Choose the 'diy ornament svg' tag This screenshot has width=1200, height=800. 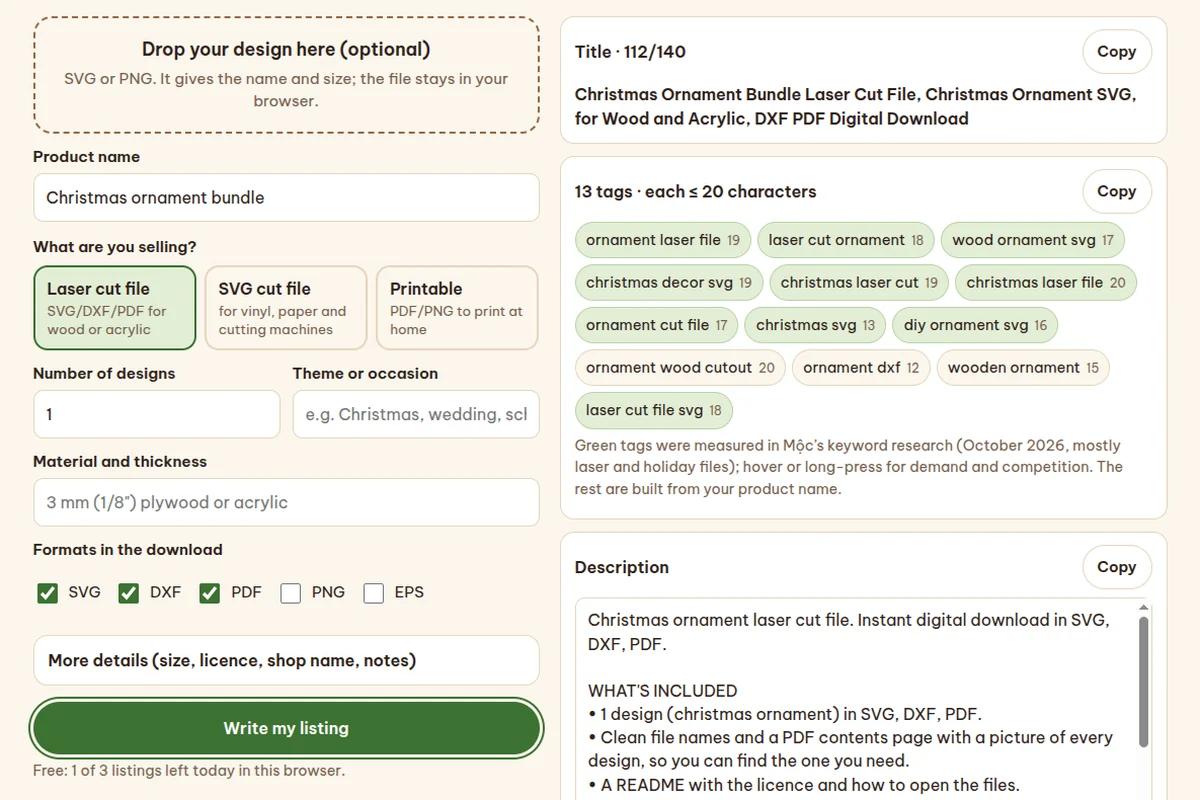point(976,325)
